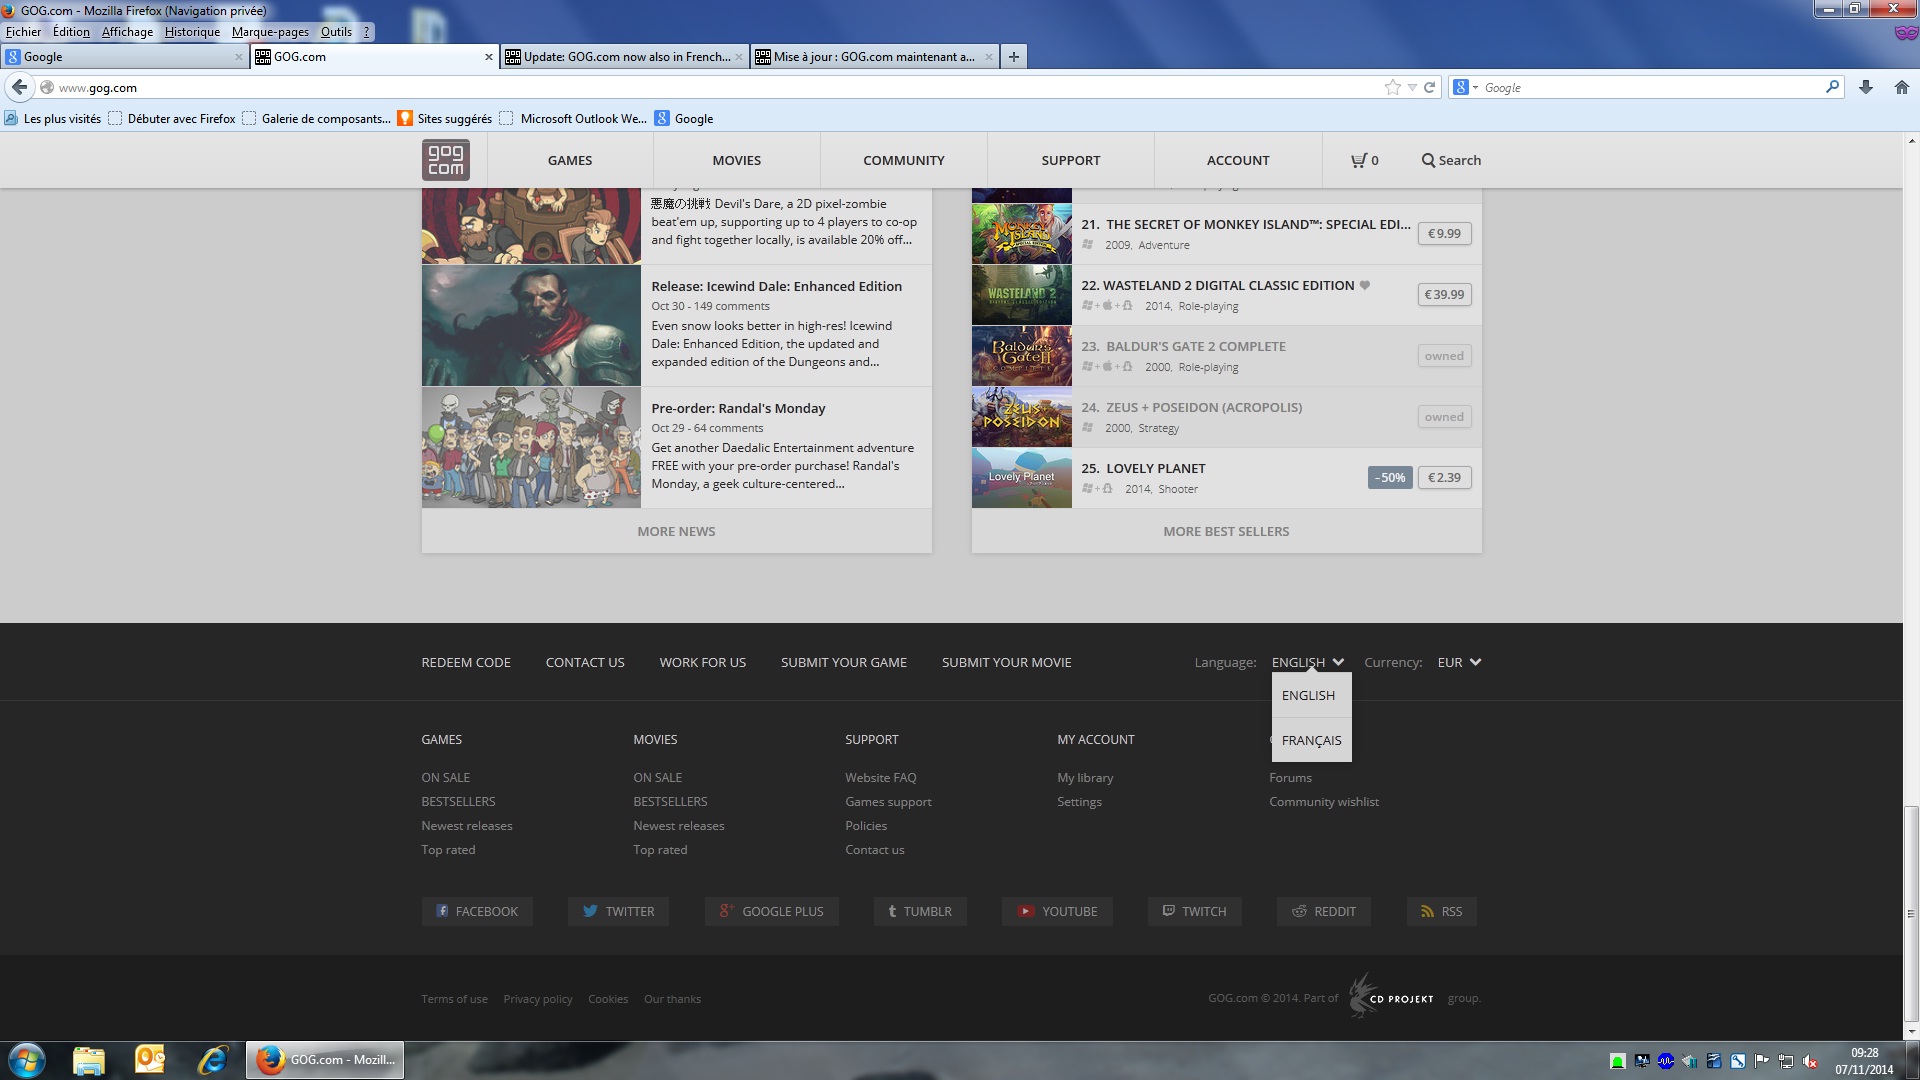Click the Firefox back arrow button
This screenshot has width=1920, height=1080.
(19, 87)
